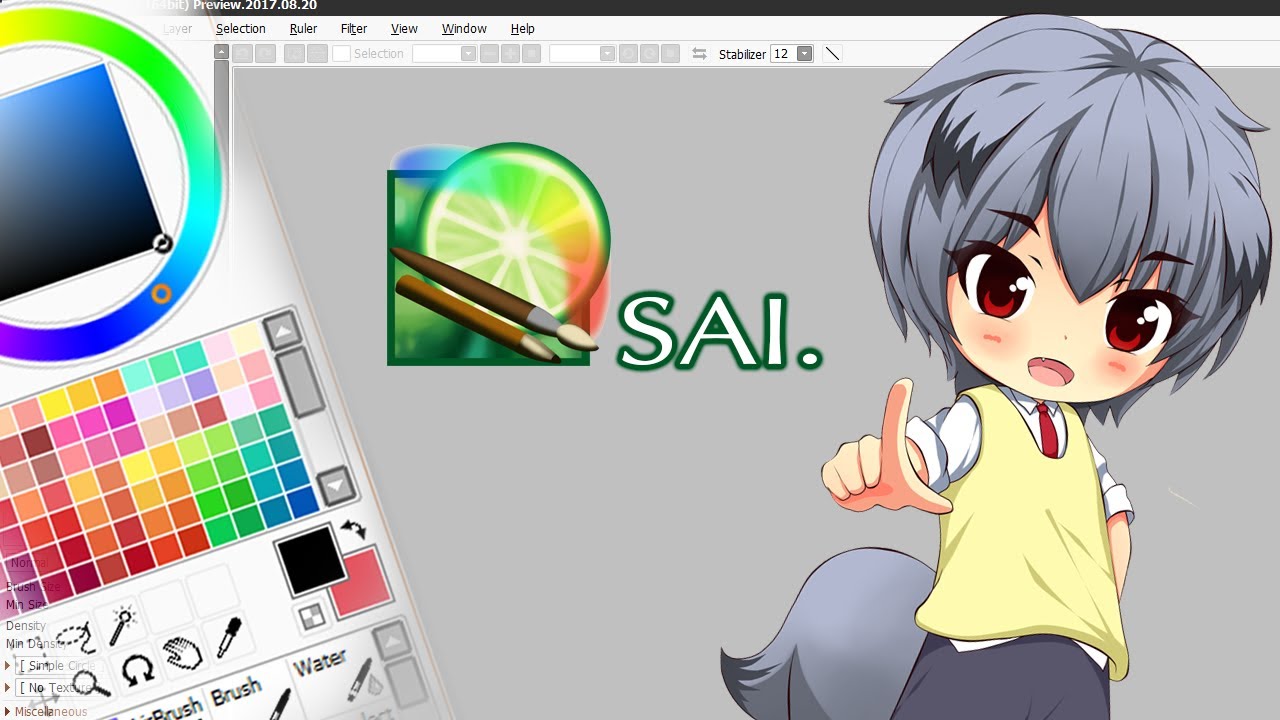Open the rotation angle dropdown
The image size is (1280, 720).
point(607,54)
